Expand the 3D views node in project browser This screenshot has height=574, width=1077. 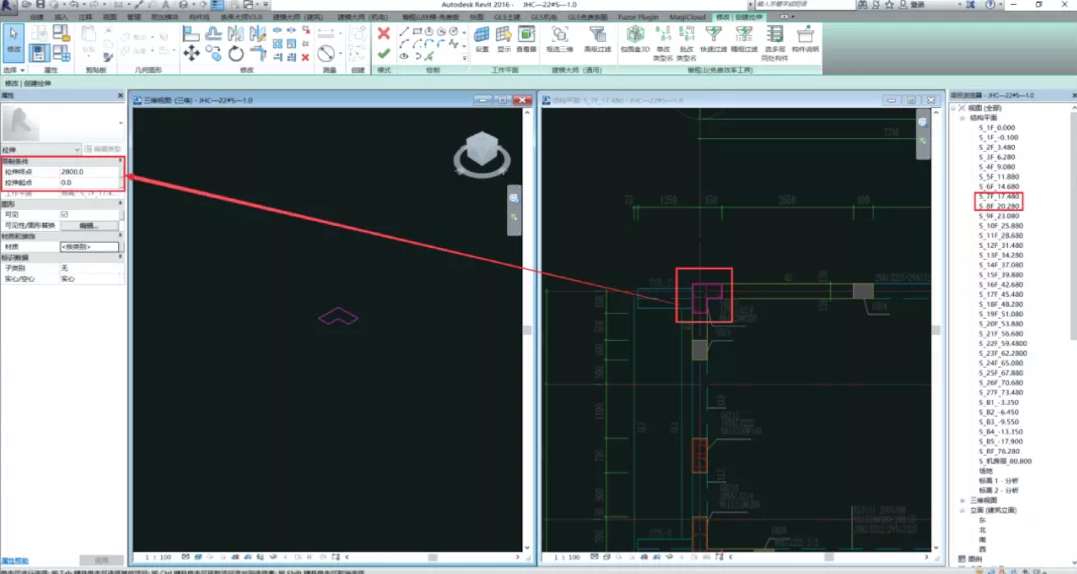pyautogui.click(x=962, y=500)
